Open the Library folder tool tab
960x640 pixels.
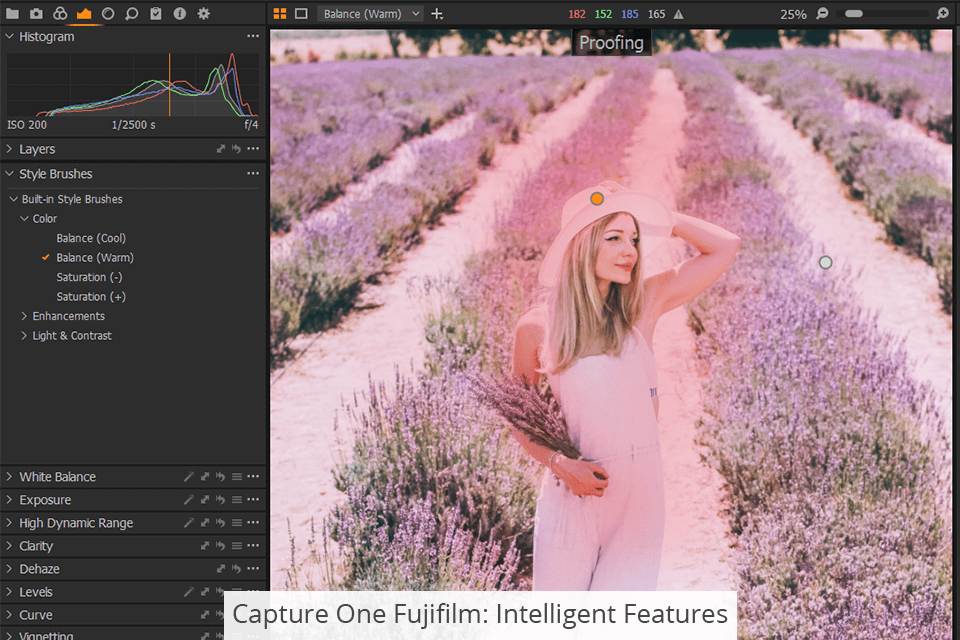(x=12, y=14)
